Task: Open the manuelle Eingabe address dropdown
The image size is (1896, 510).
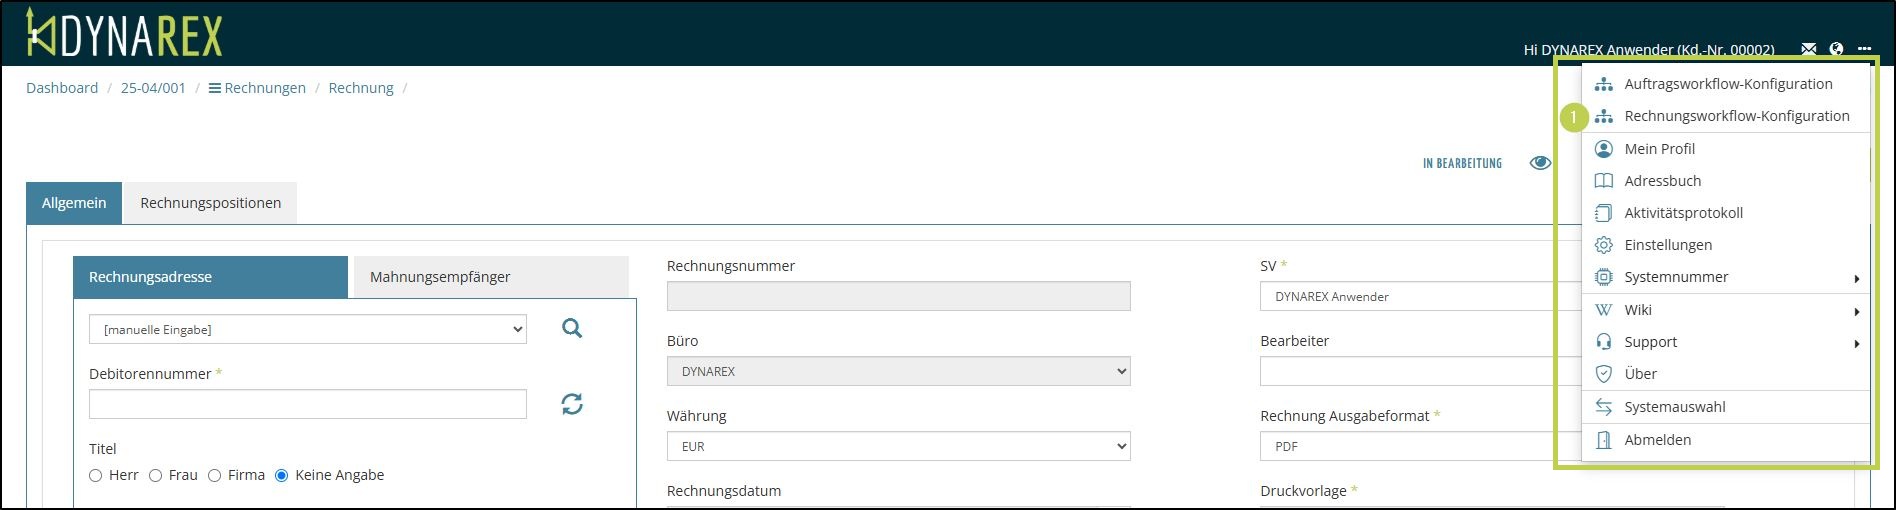Action: (x=307, y=329)
